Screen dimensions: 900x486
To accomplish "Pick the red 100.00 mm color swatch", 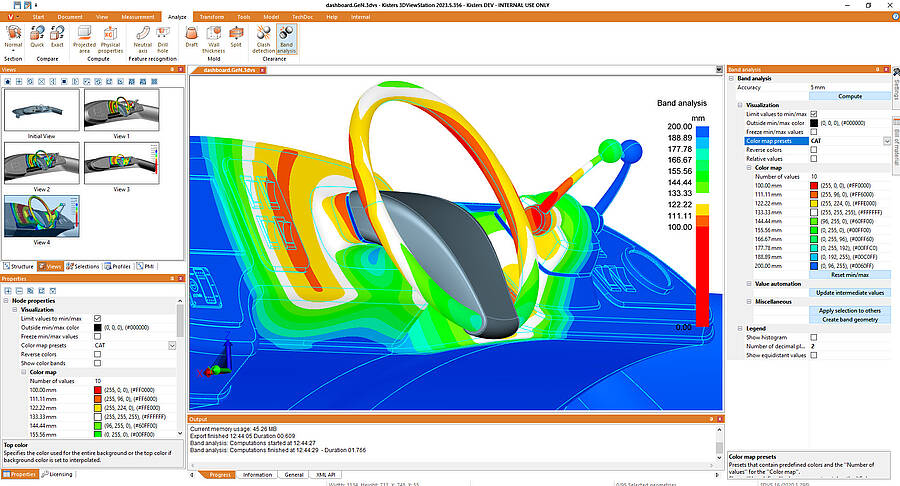I will [x=813, y=186].
